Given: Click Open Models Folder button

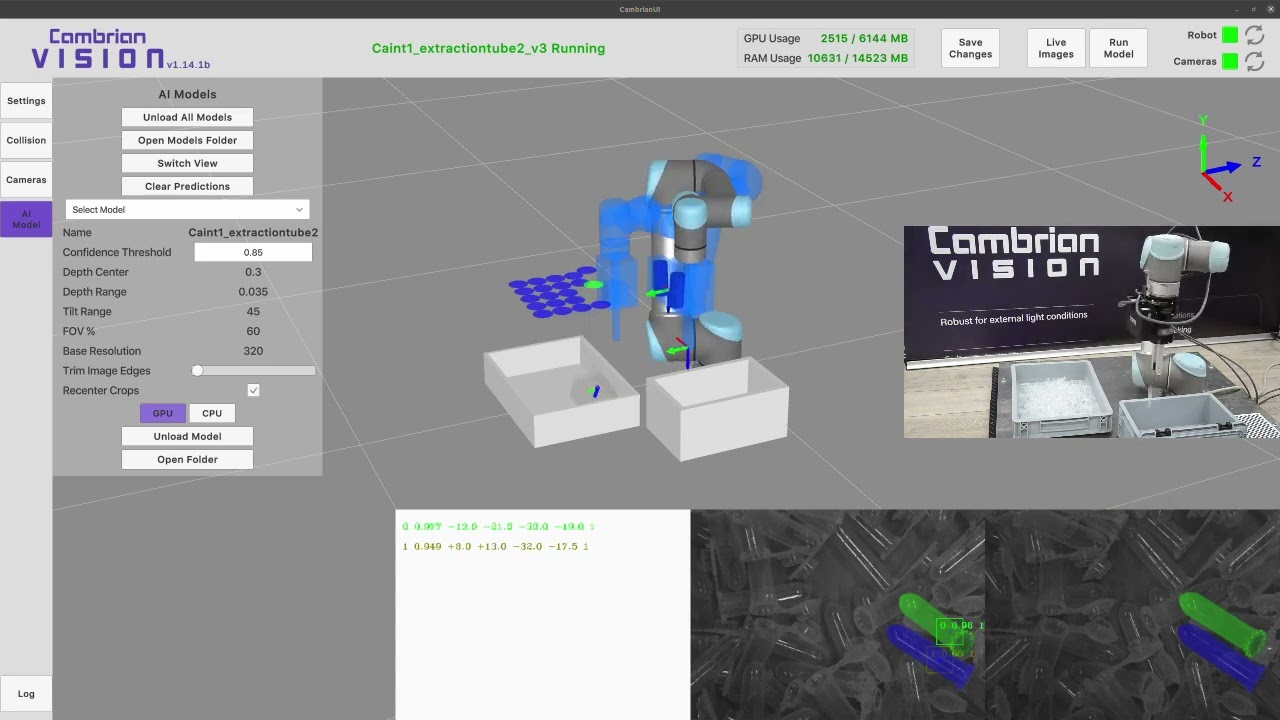Looking at the screenshot, I should [x=187, y=140].
